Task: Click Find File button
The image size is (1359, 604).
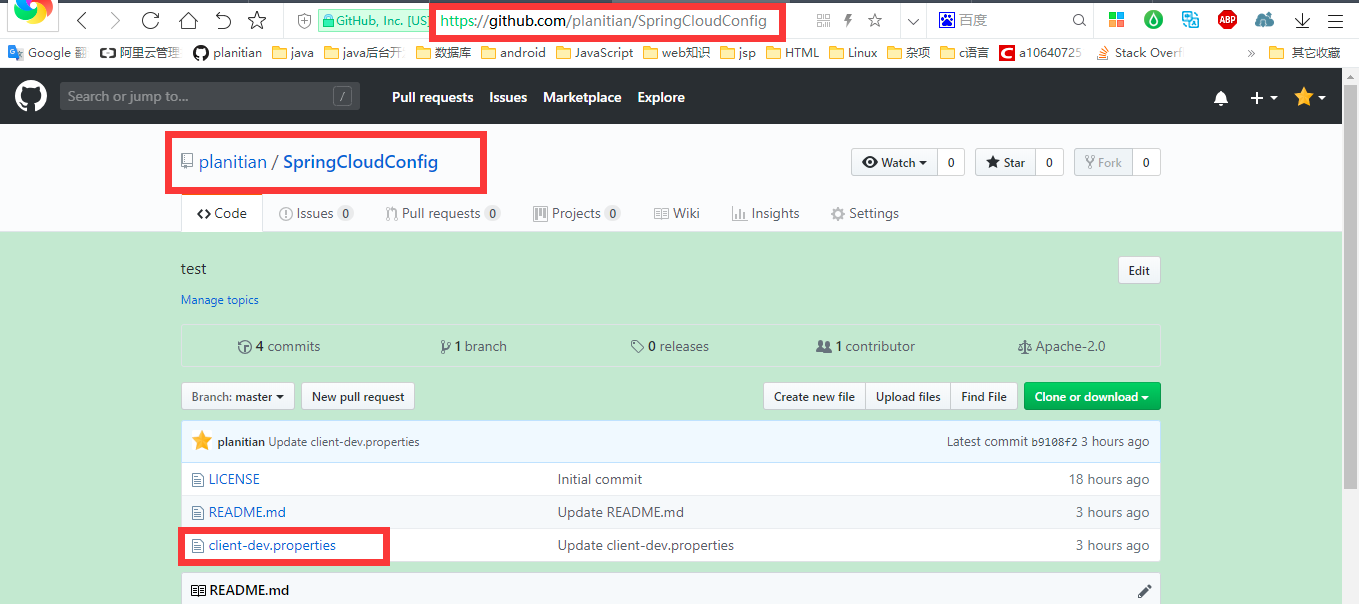Action: pyautogui.click(x=984, y=396)
